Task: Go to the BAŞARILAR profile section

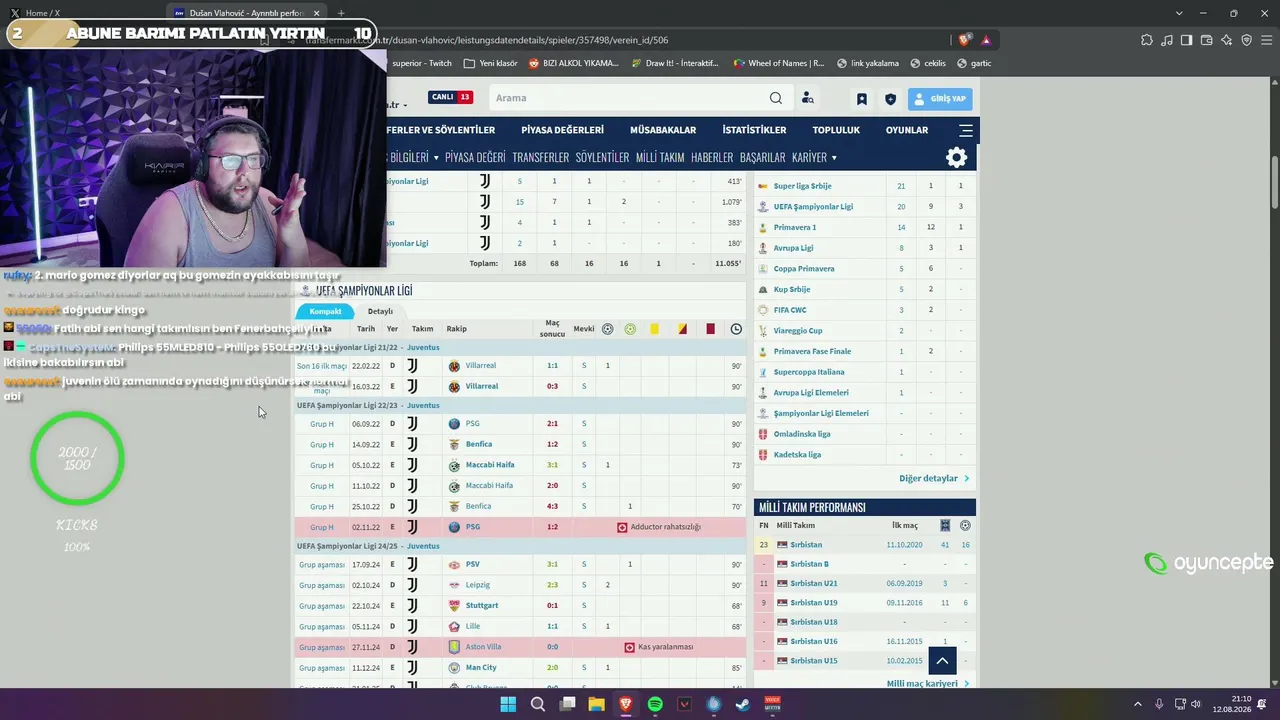Action: [x=762, y=157]
